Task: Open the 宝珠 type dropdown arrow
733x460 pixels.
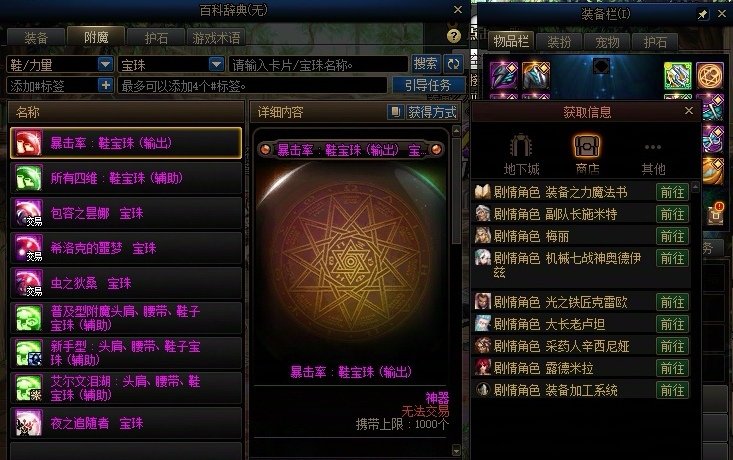Action: coord(216,64)
